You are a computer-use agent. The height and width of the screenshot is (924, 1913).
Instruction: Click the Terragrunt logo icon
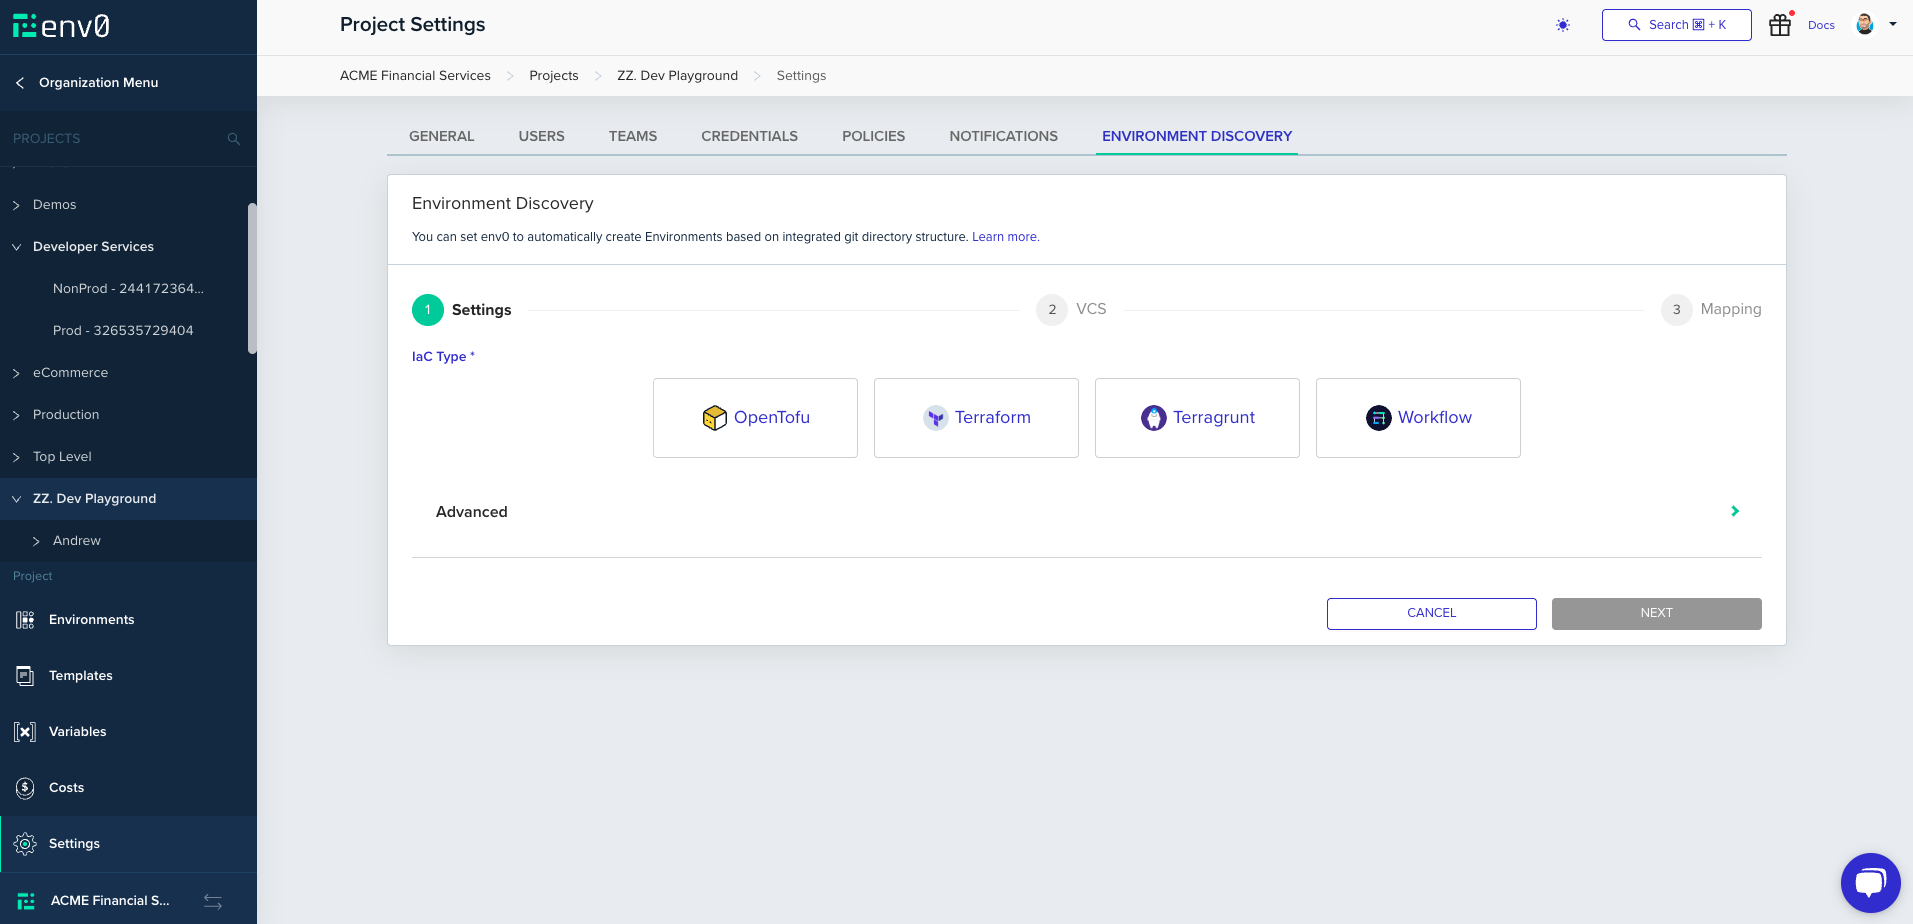1153,418
